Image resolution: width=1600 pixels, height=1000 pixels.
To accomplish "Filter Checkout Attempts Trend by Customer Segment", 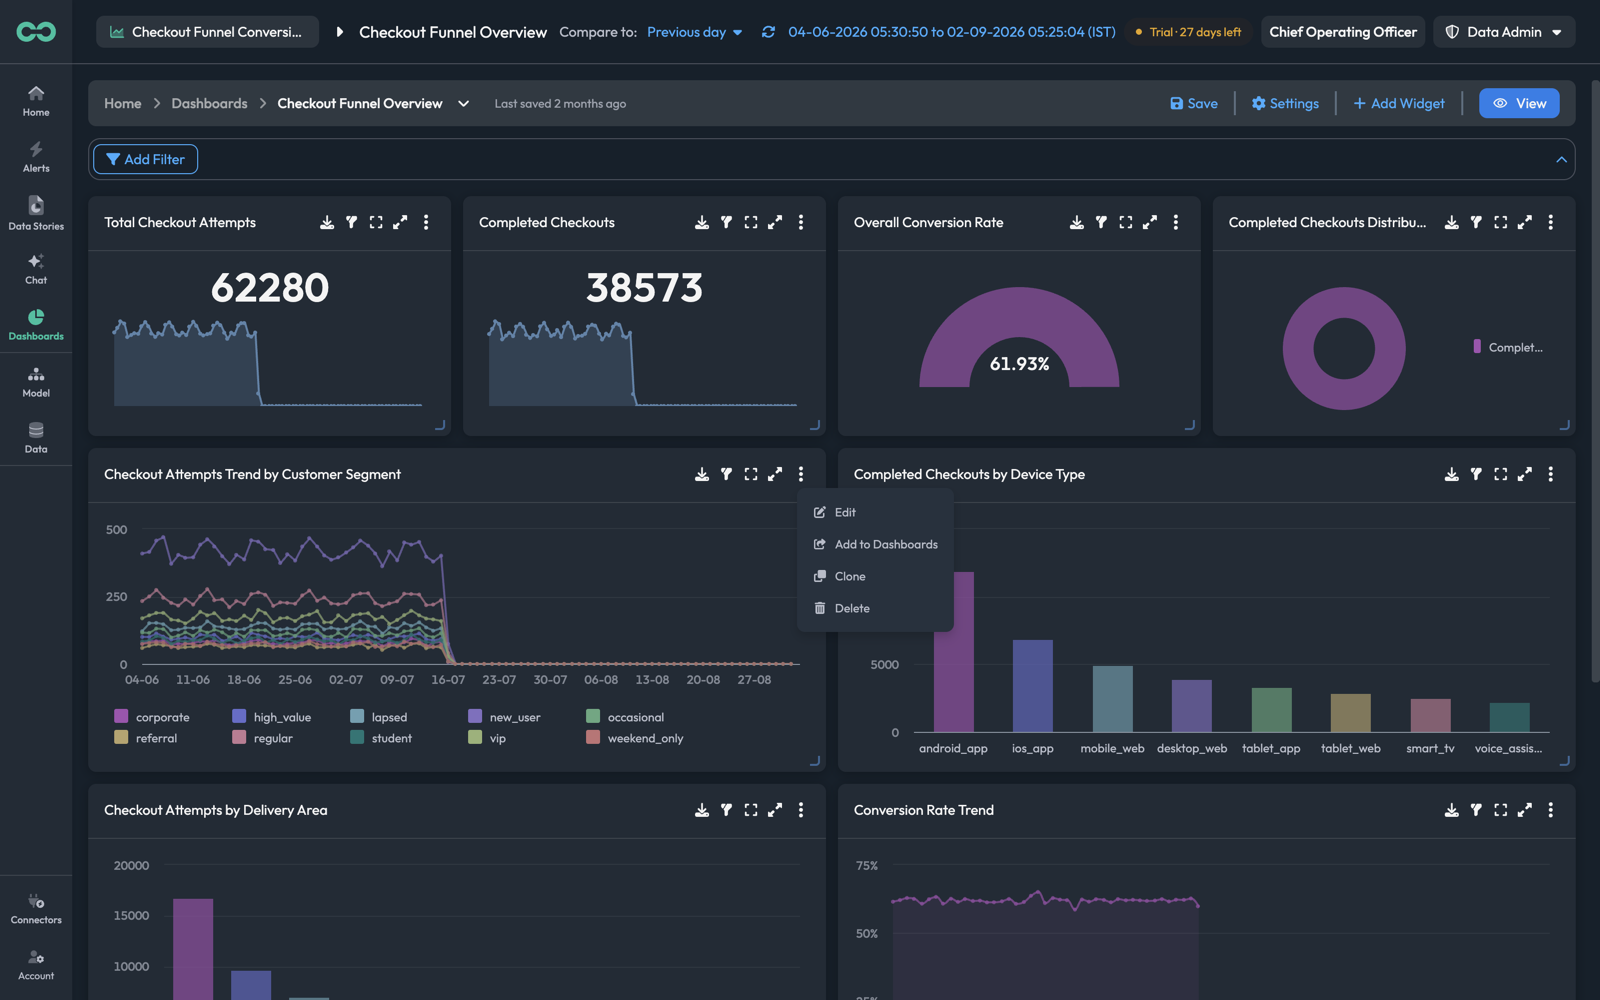I will pyautogui.click(x=726, y=474).
